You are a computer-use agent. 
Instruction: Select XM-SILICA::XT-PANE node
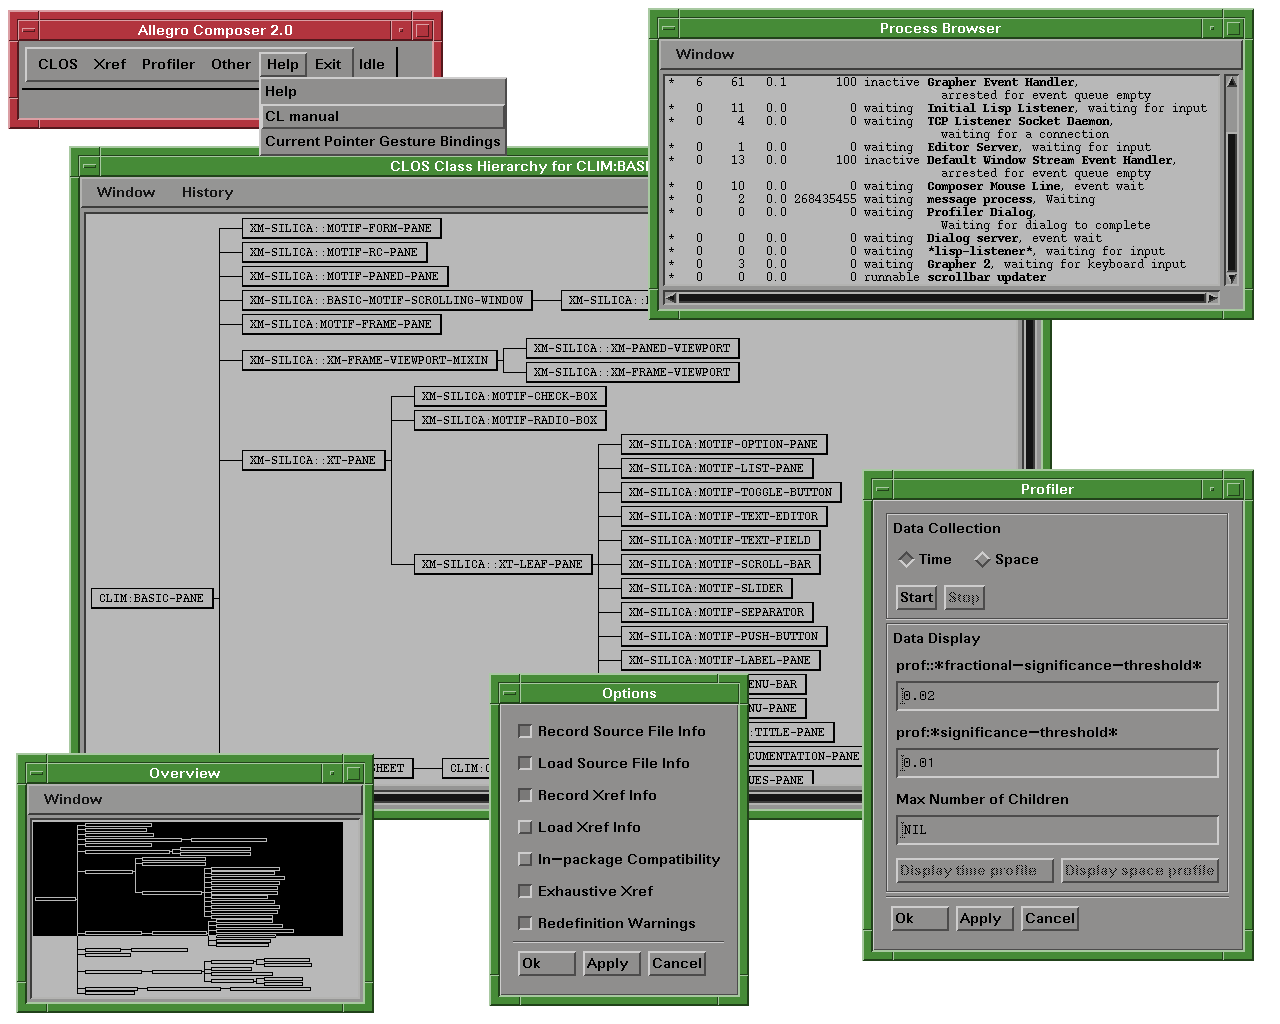click(313, 460)
